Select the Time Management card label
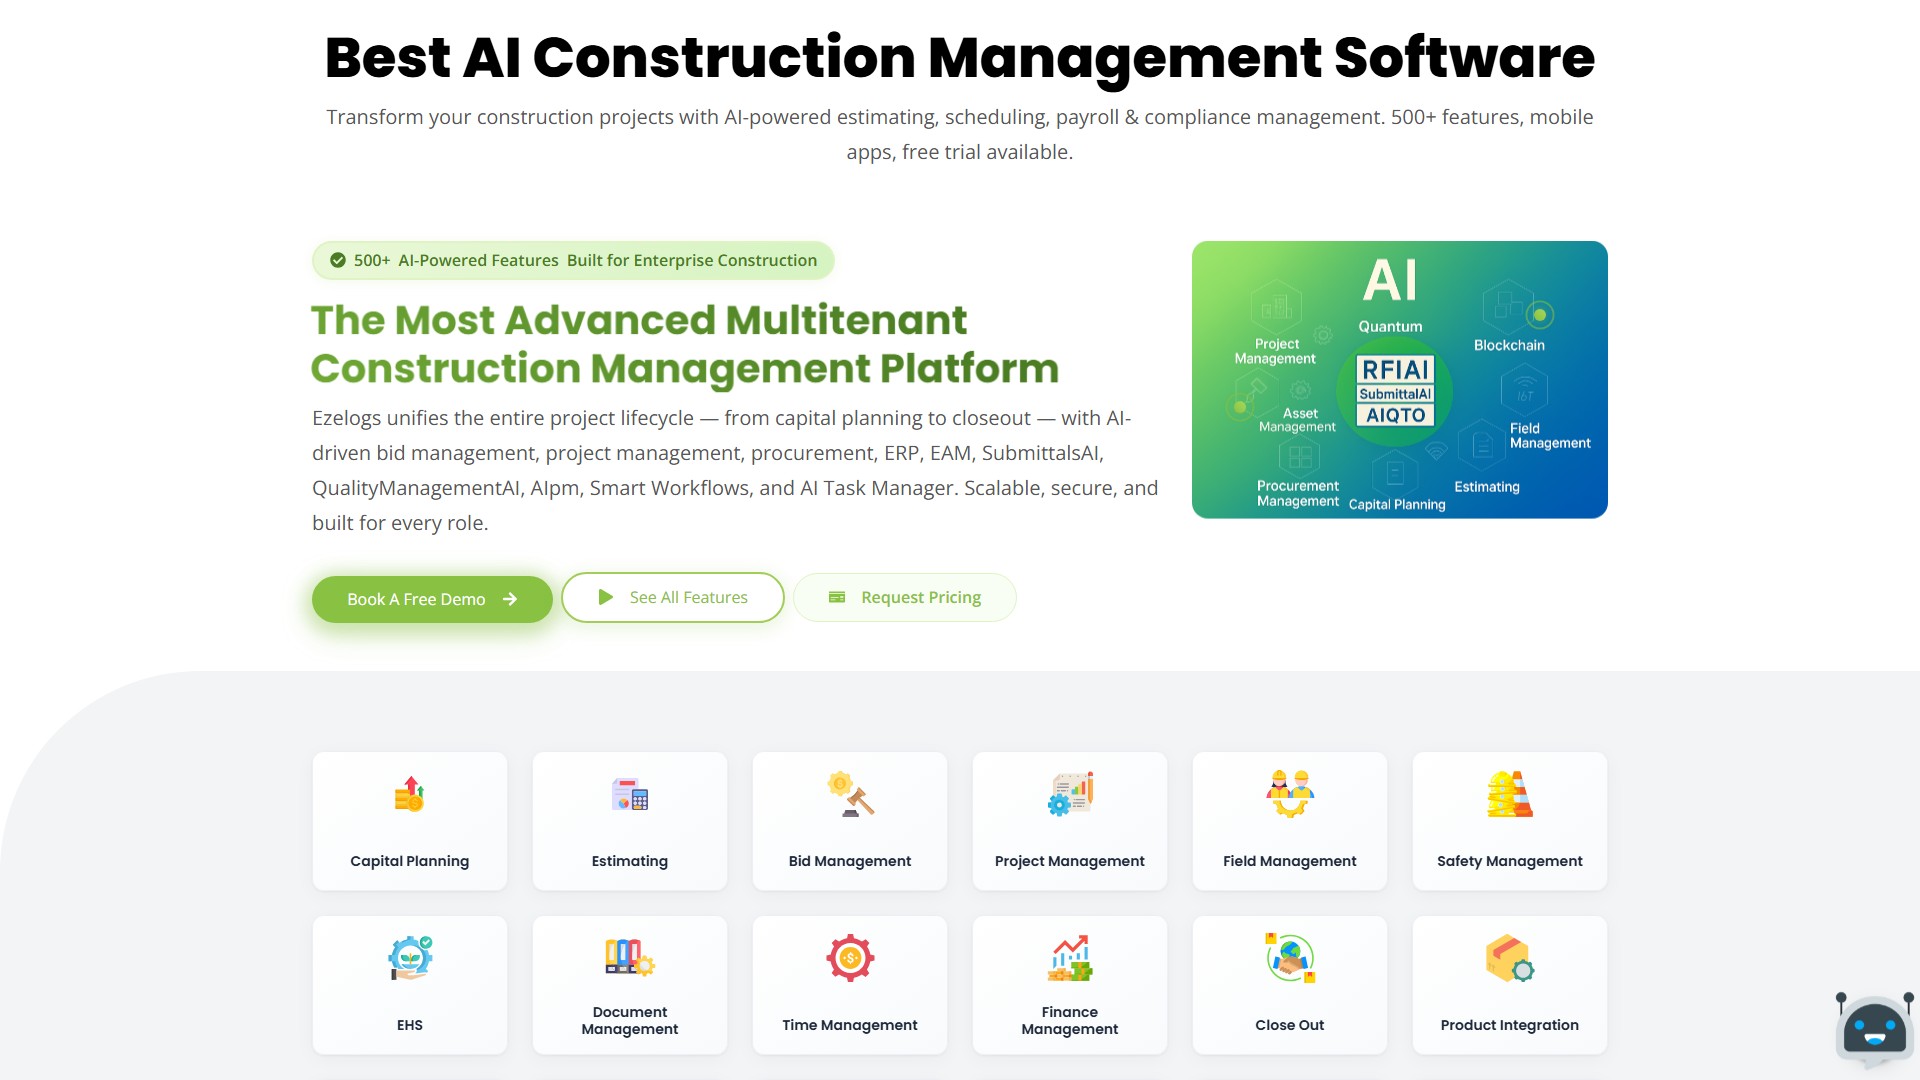Screen dimensions: 1920x1080 pyautogui.click(x=850, y=1025)
